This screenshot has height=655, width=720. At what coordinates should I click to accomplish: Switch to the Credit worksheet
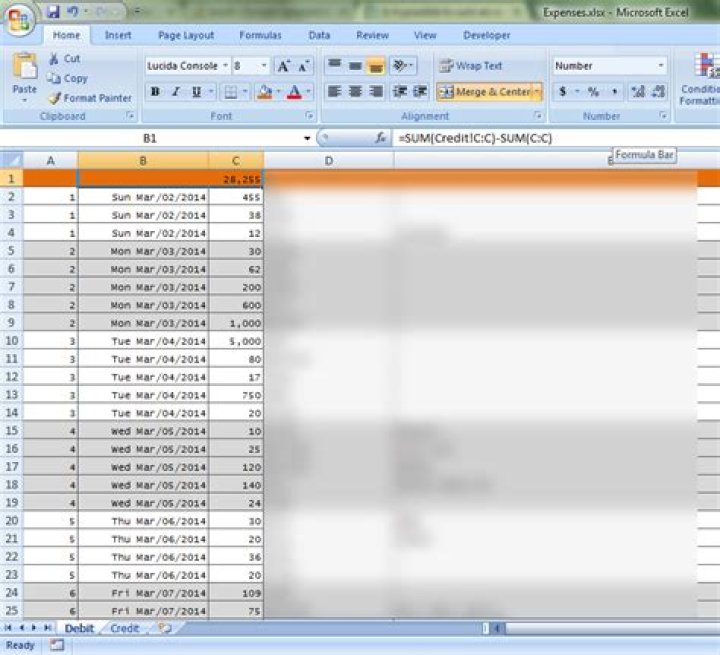pyautogui.click(x=124, y=628)
